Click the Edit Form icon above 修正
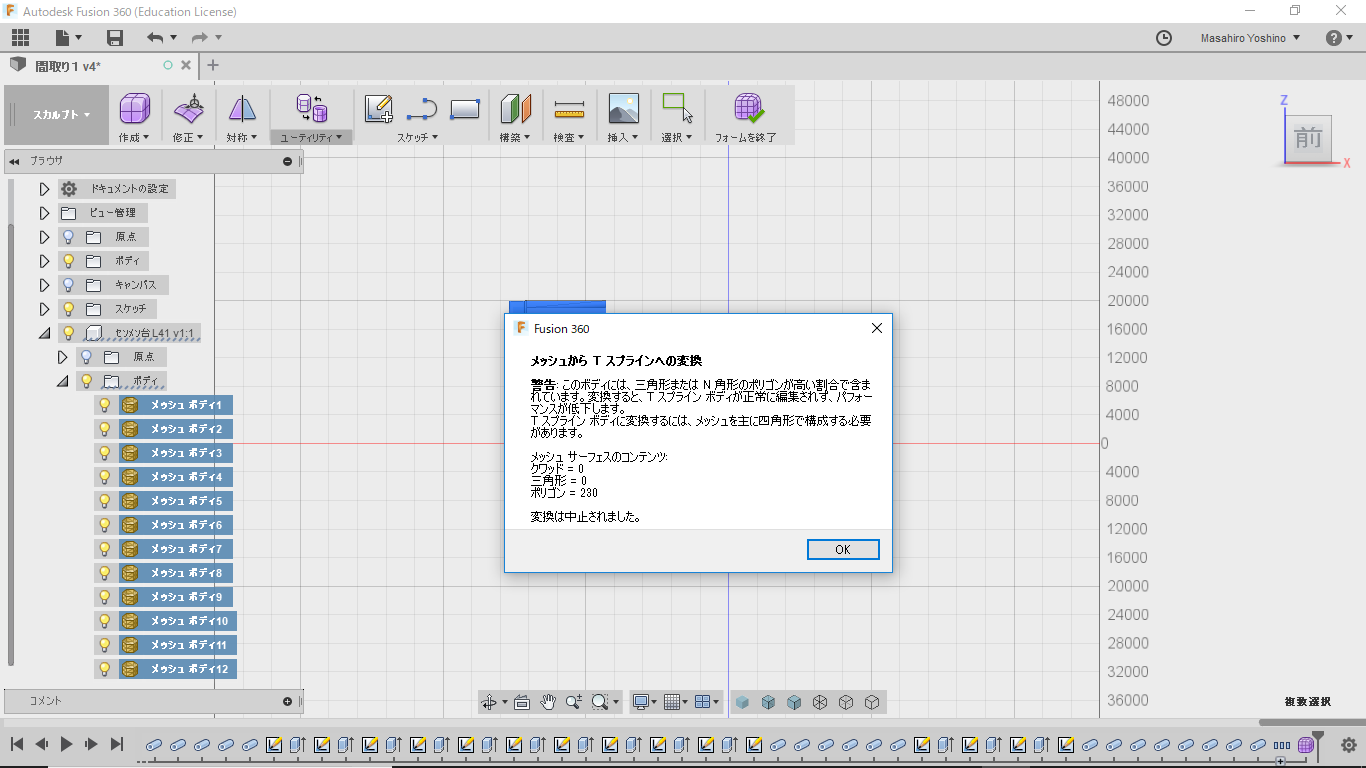The width and height of the screenshot is (1366, 768). 188,108
